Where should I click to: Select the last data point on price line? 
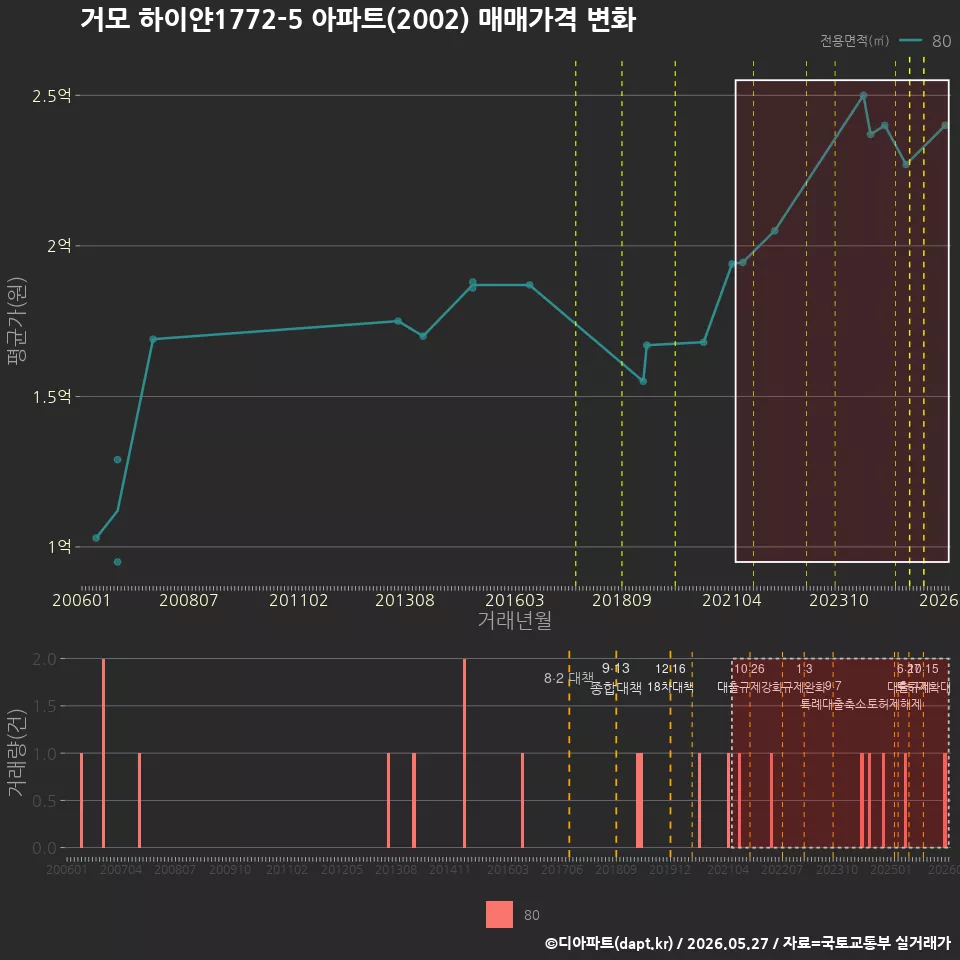(945, 126)
